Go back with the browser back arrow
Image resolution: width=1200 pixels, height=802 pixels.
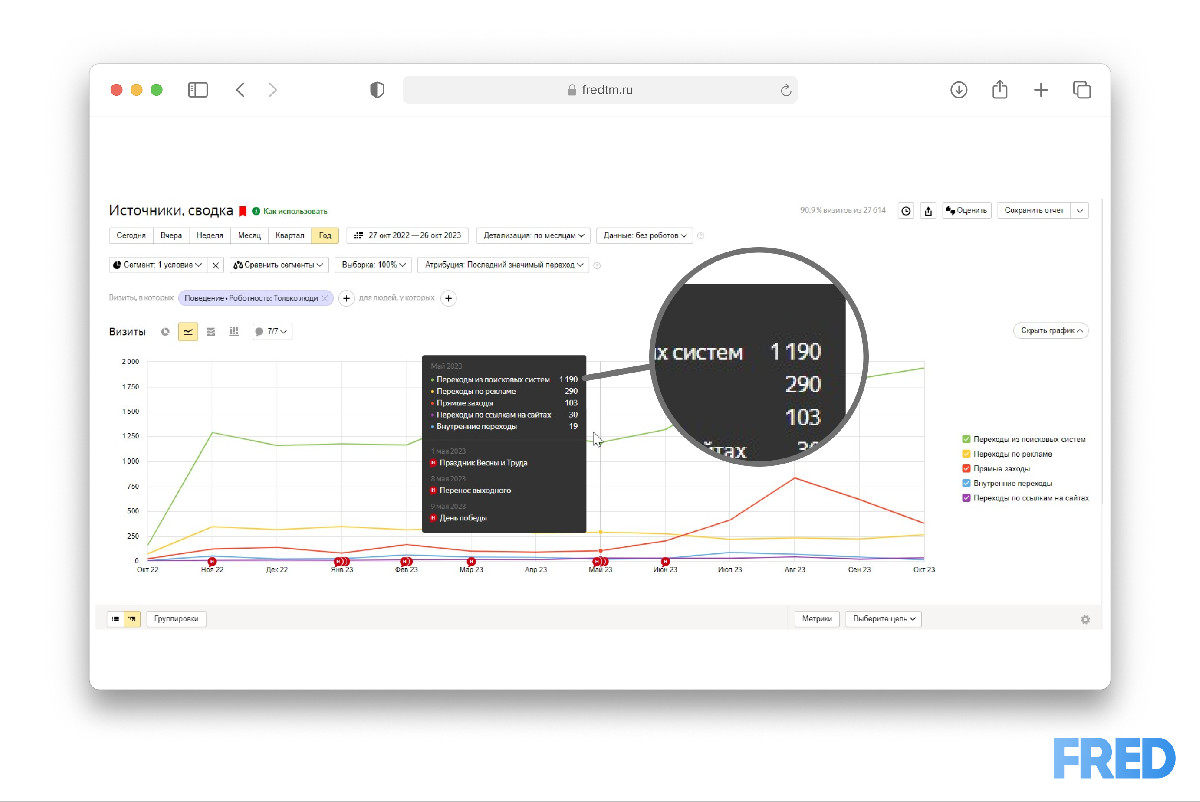coord(240,90)
